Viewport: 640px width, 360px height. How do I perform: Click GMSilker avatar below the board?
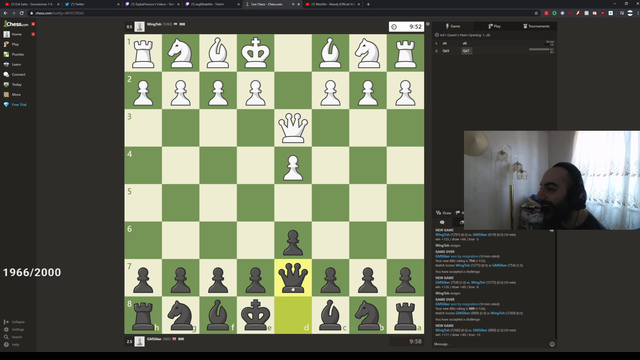pyautogui.click(x=140, y=341)
